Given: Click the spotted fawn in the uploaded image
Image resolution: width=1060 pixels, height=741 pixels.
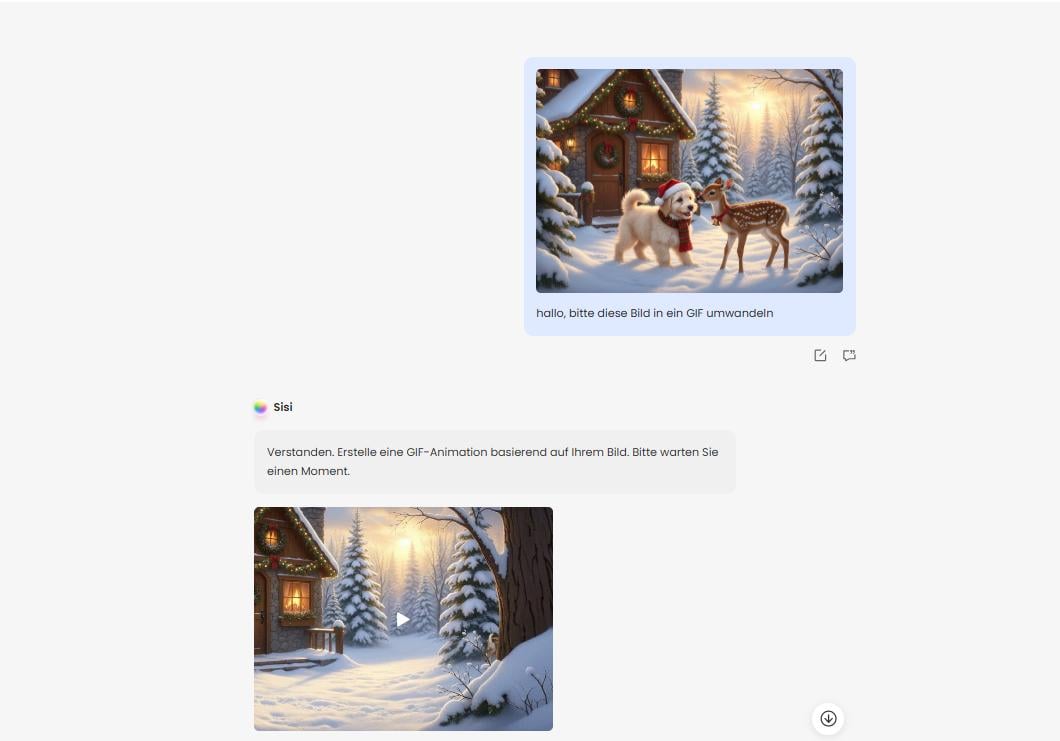Looking at the screenshot, I should [744, 222].
